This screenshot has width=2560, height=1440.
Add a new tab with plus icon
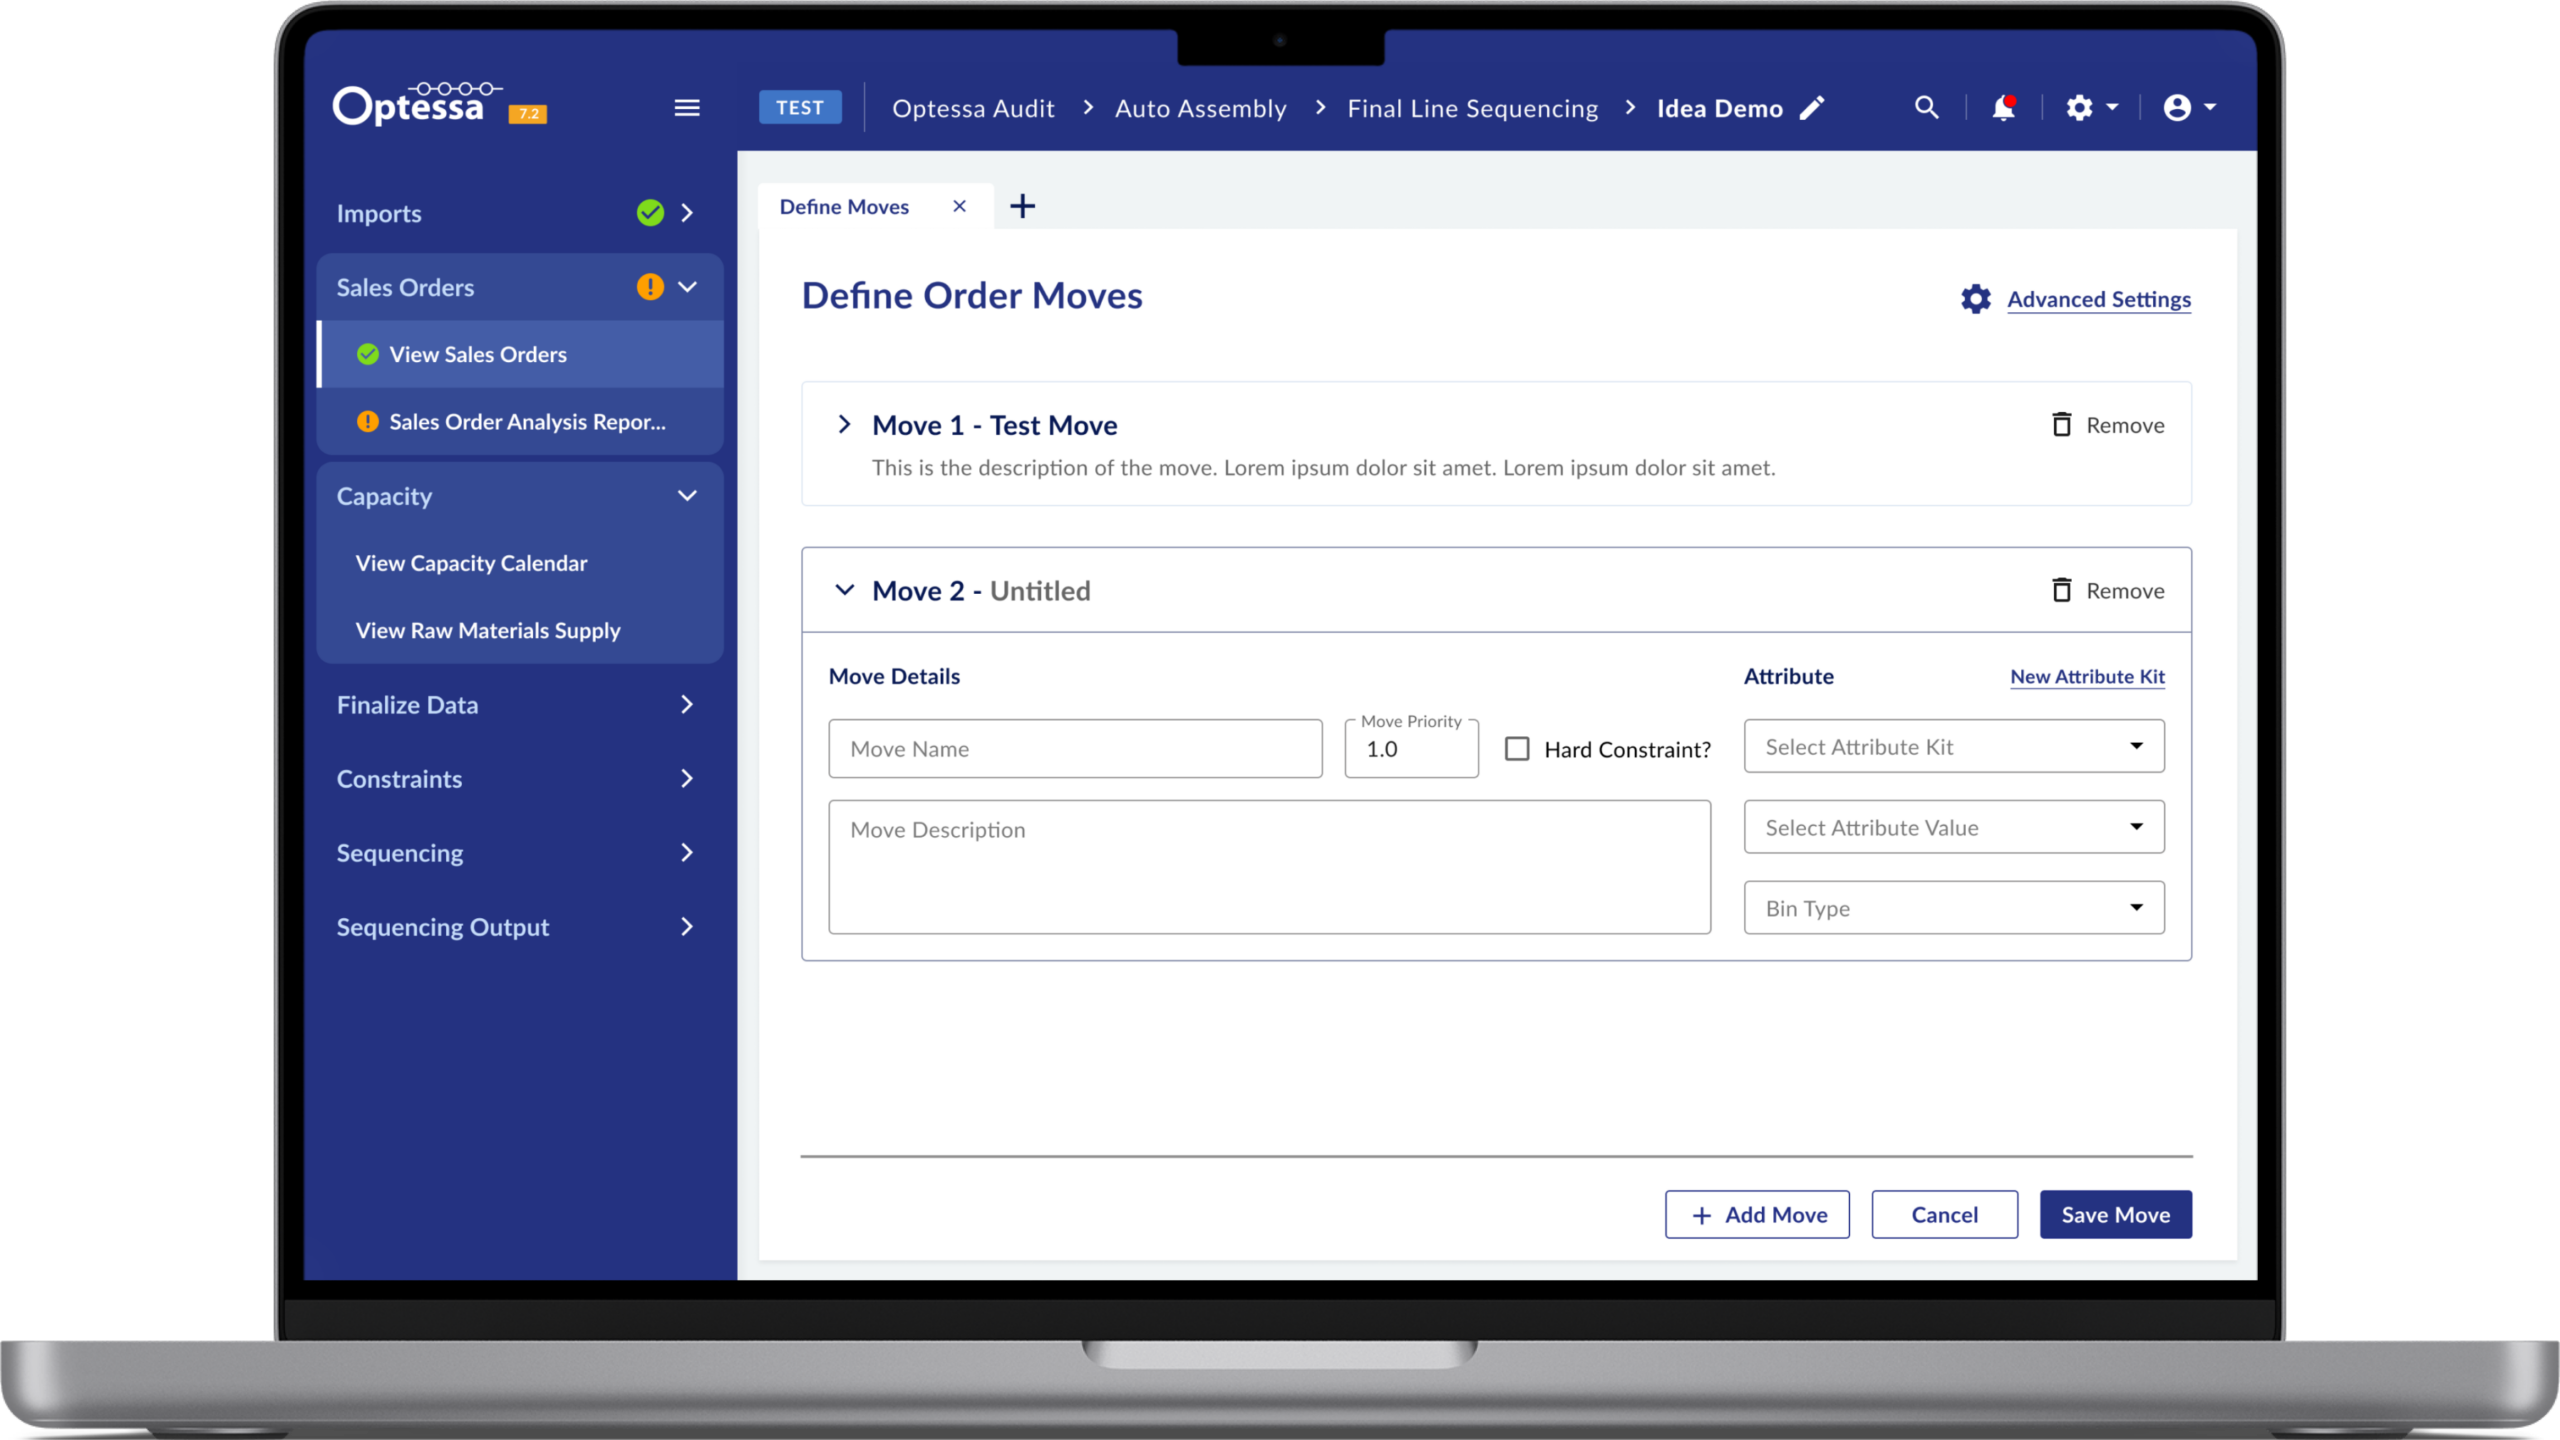[x=1022, y=207]
